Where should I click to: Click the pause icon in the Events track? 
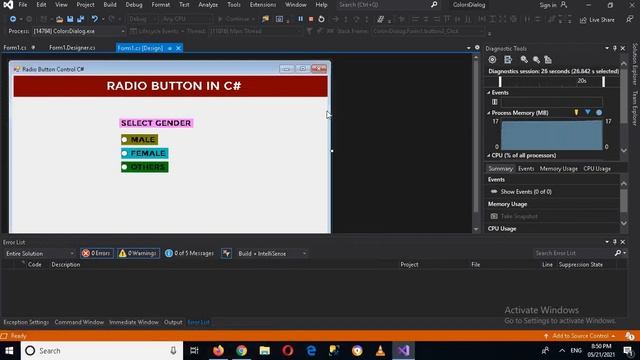click(x=495, y=102)
